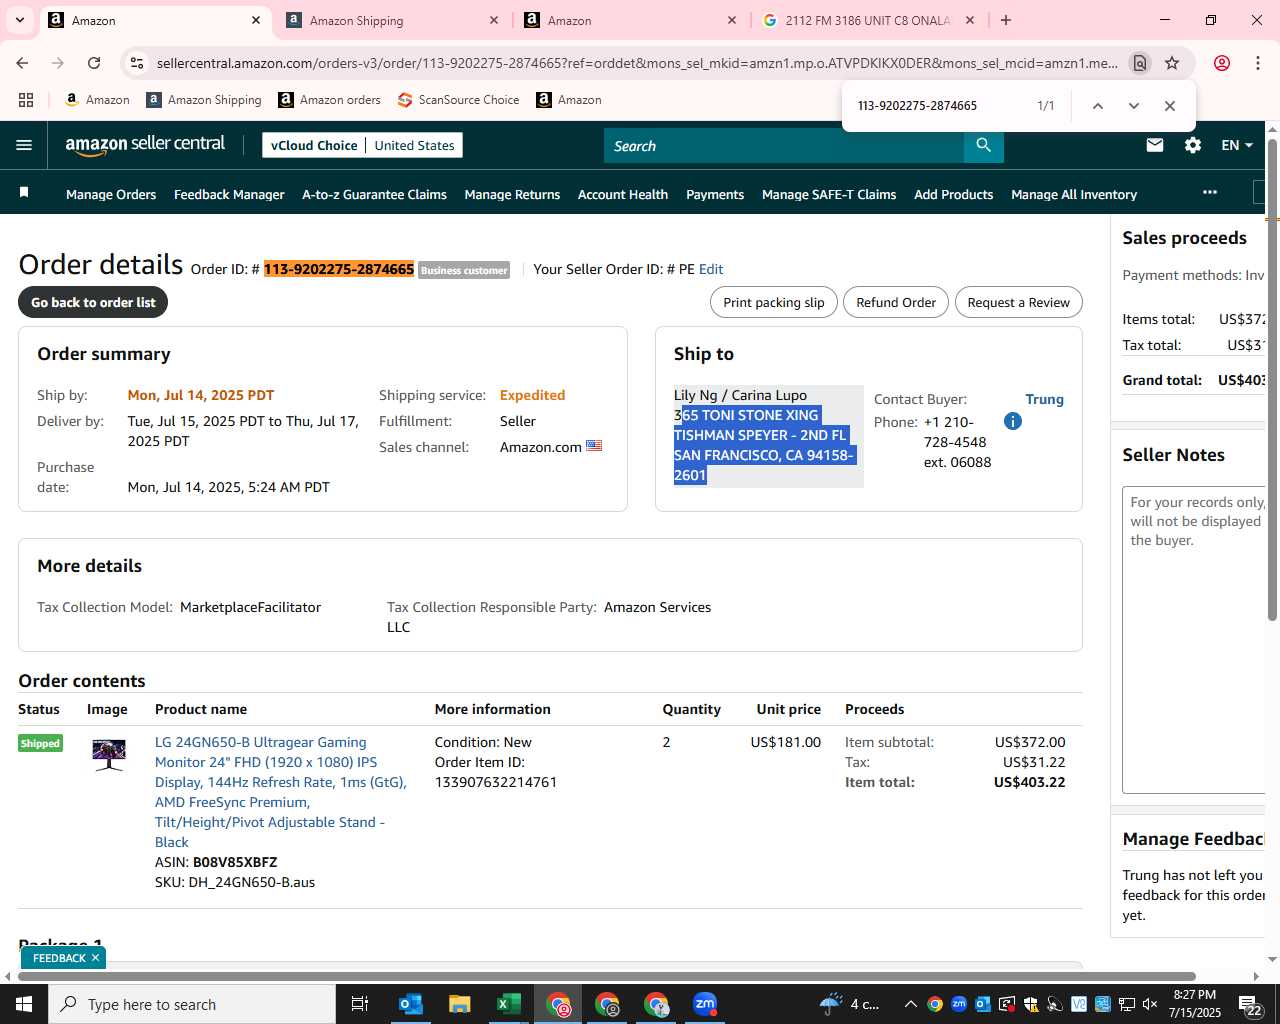
Task: Open Task View on the taskbar
Action: point(360,1004)
